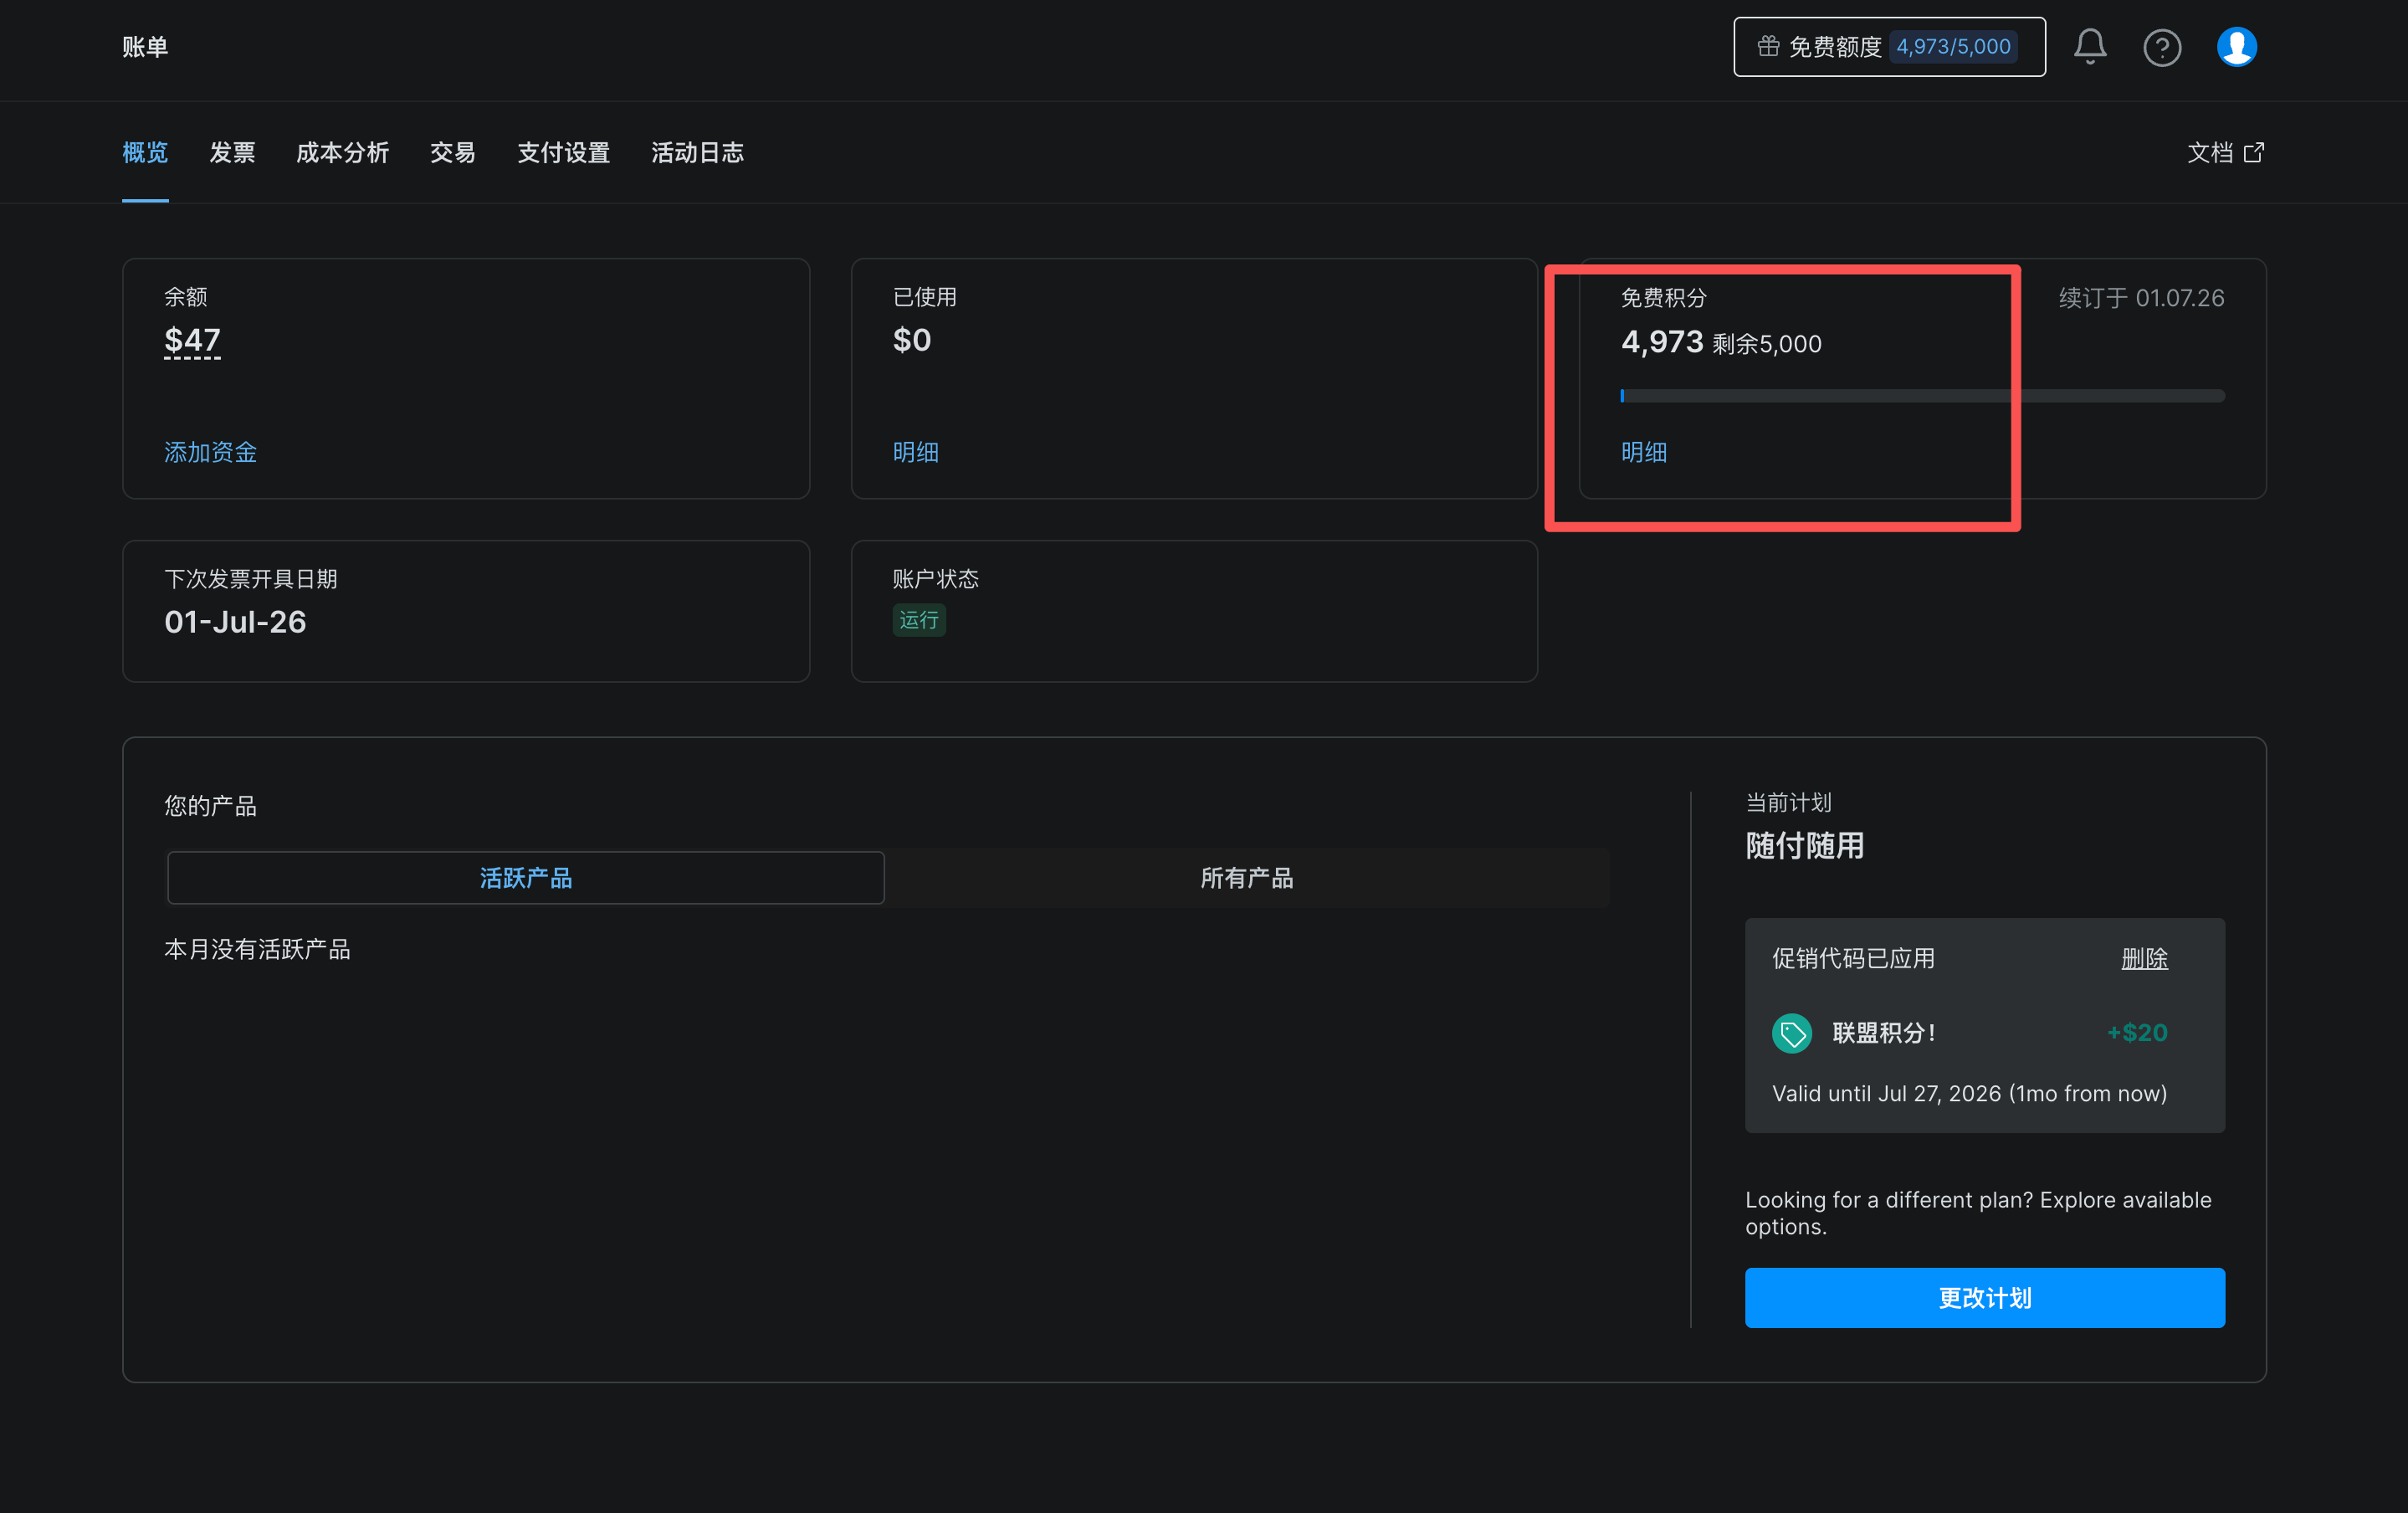
Task: Click the external link icon next to 文档
Action: tap(2254, 152)
